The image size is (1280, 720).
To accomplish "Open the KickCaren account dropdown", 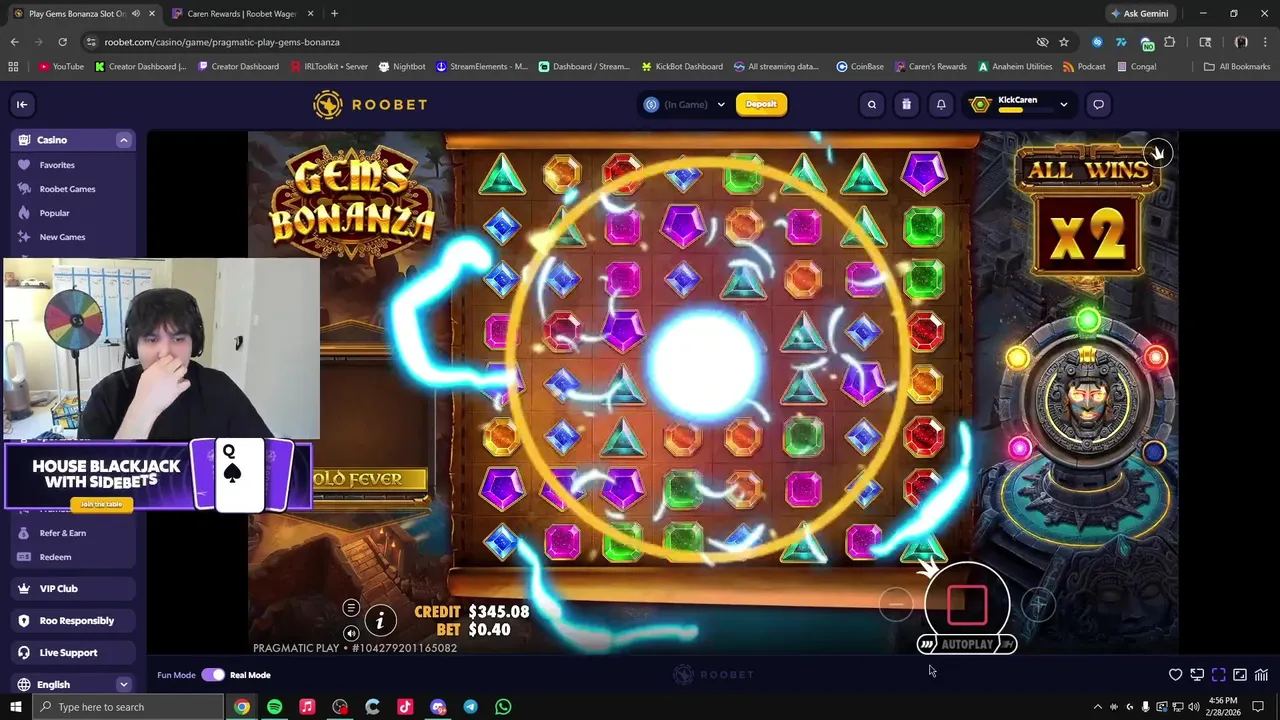I will point(1020,104).
